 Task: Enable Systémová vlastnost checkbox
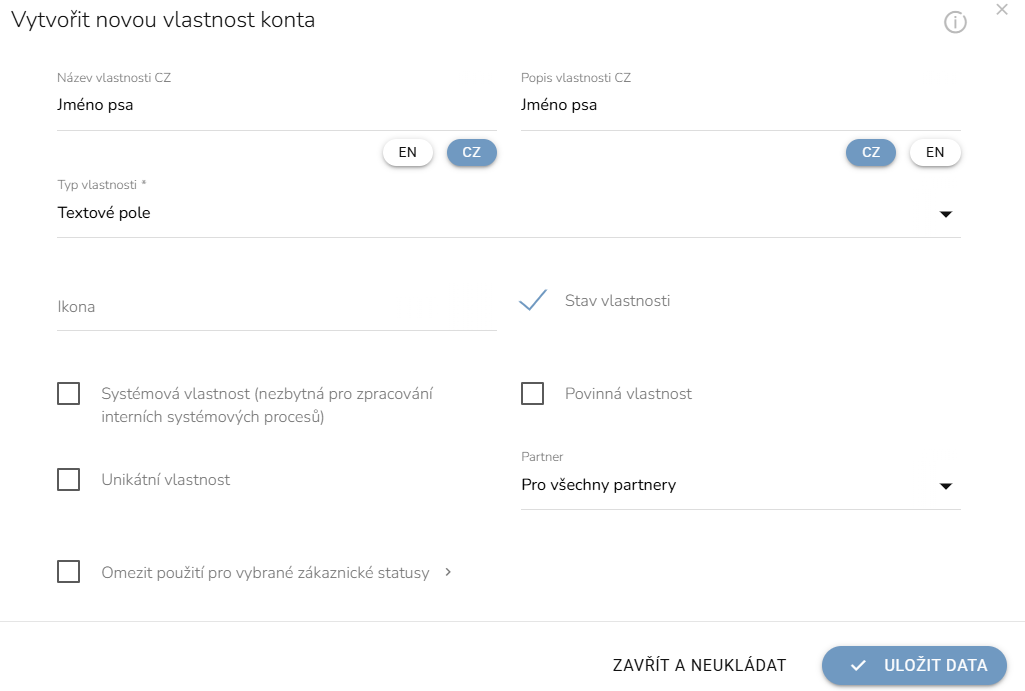tap(69, 394)
